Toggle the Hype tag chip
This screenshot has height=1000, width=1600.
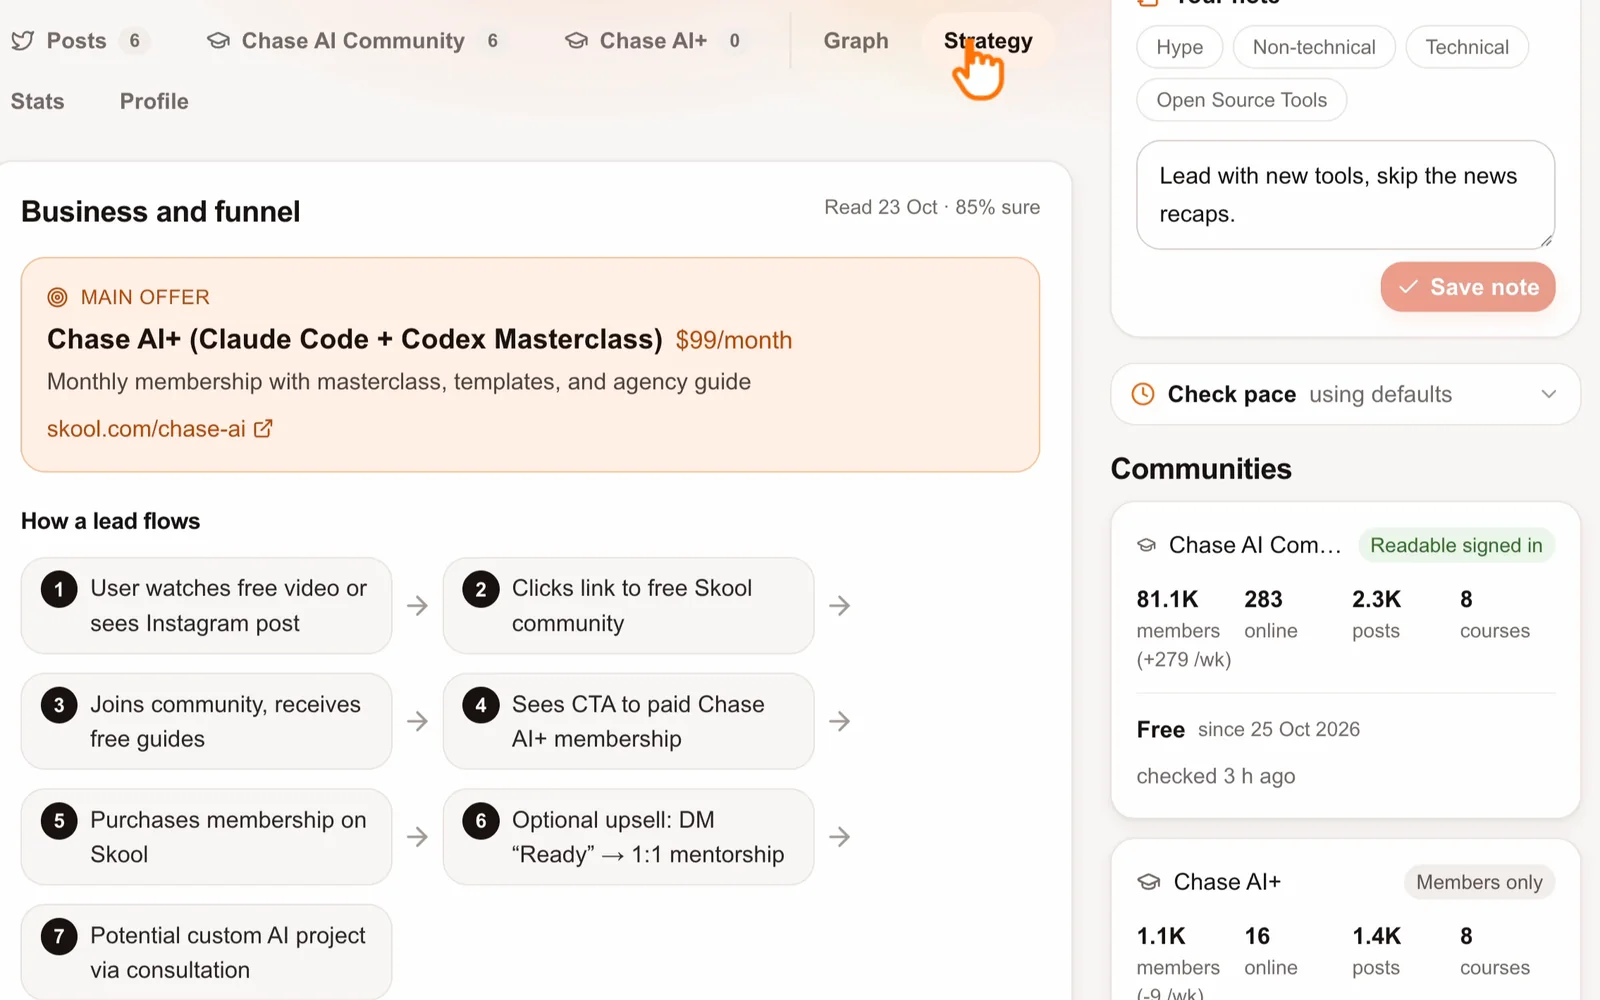(1180, 47)
